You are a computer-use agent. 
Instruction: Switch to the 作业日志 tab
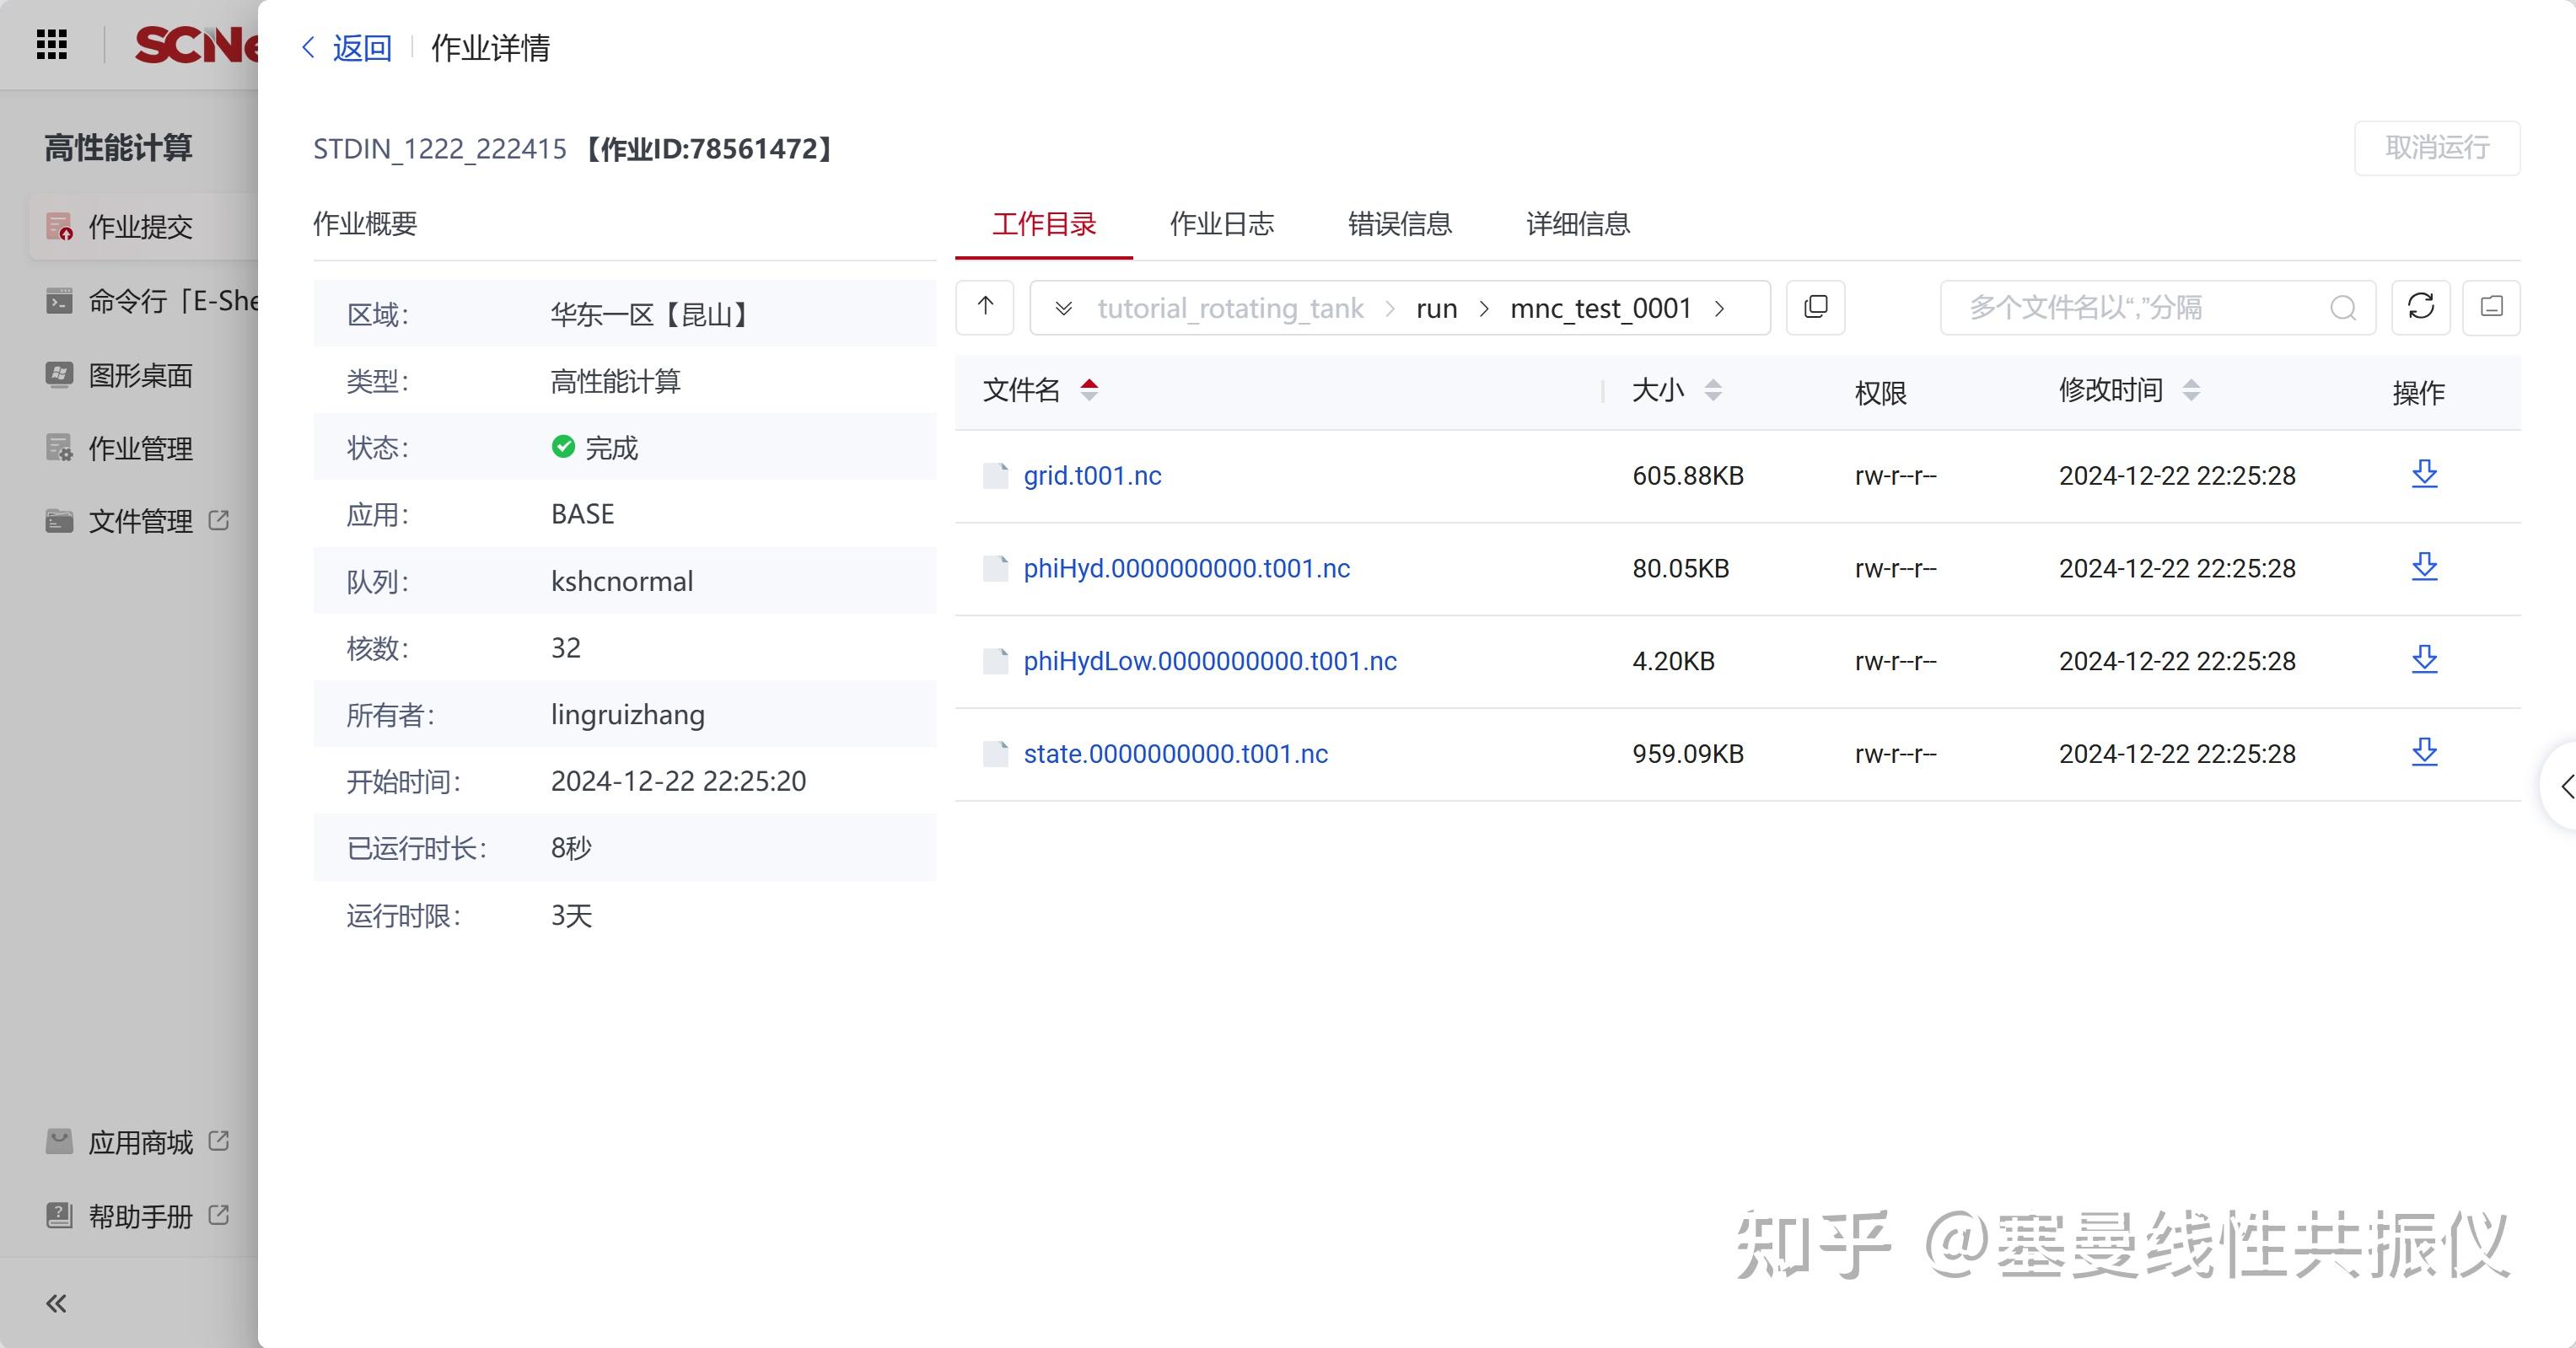pyautogui.click(x=1222, y=225)
